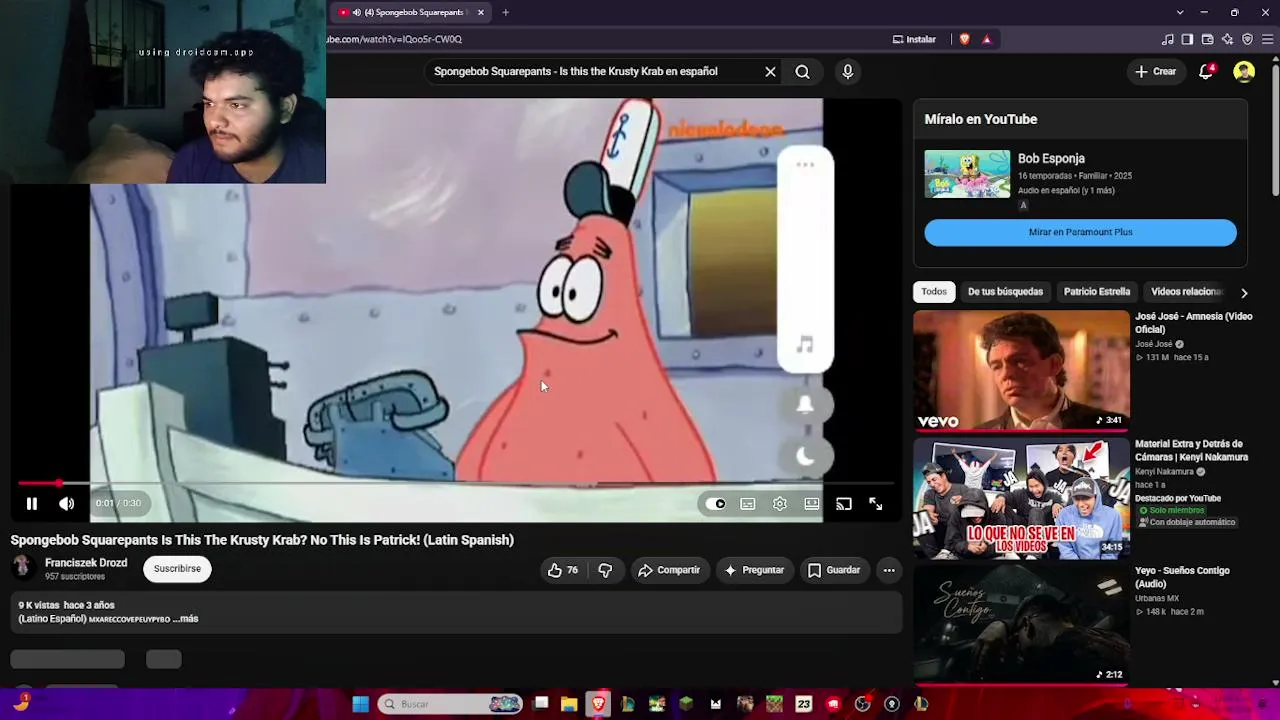1280x720 pixels.
Task: Click the music note on overlay panel
Action: click(805, 345)
